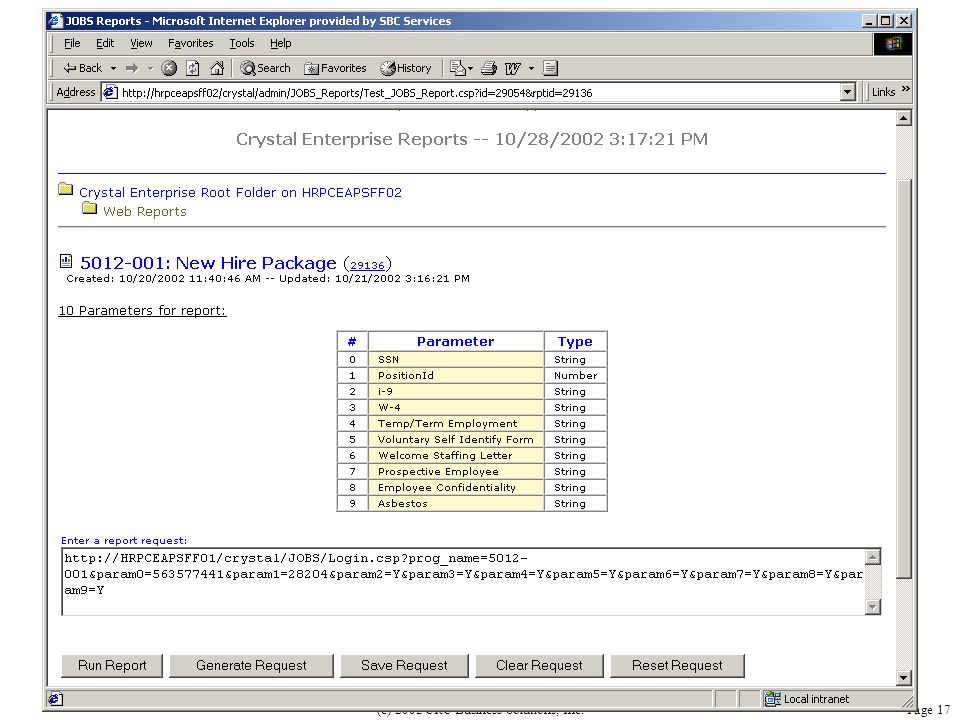Stop page loading icon
Screen dimensions: 960x720
click(x=169, y=68)
